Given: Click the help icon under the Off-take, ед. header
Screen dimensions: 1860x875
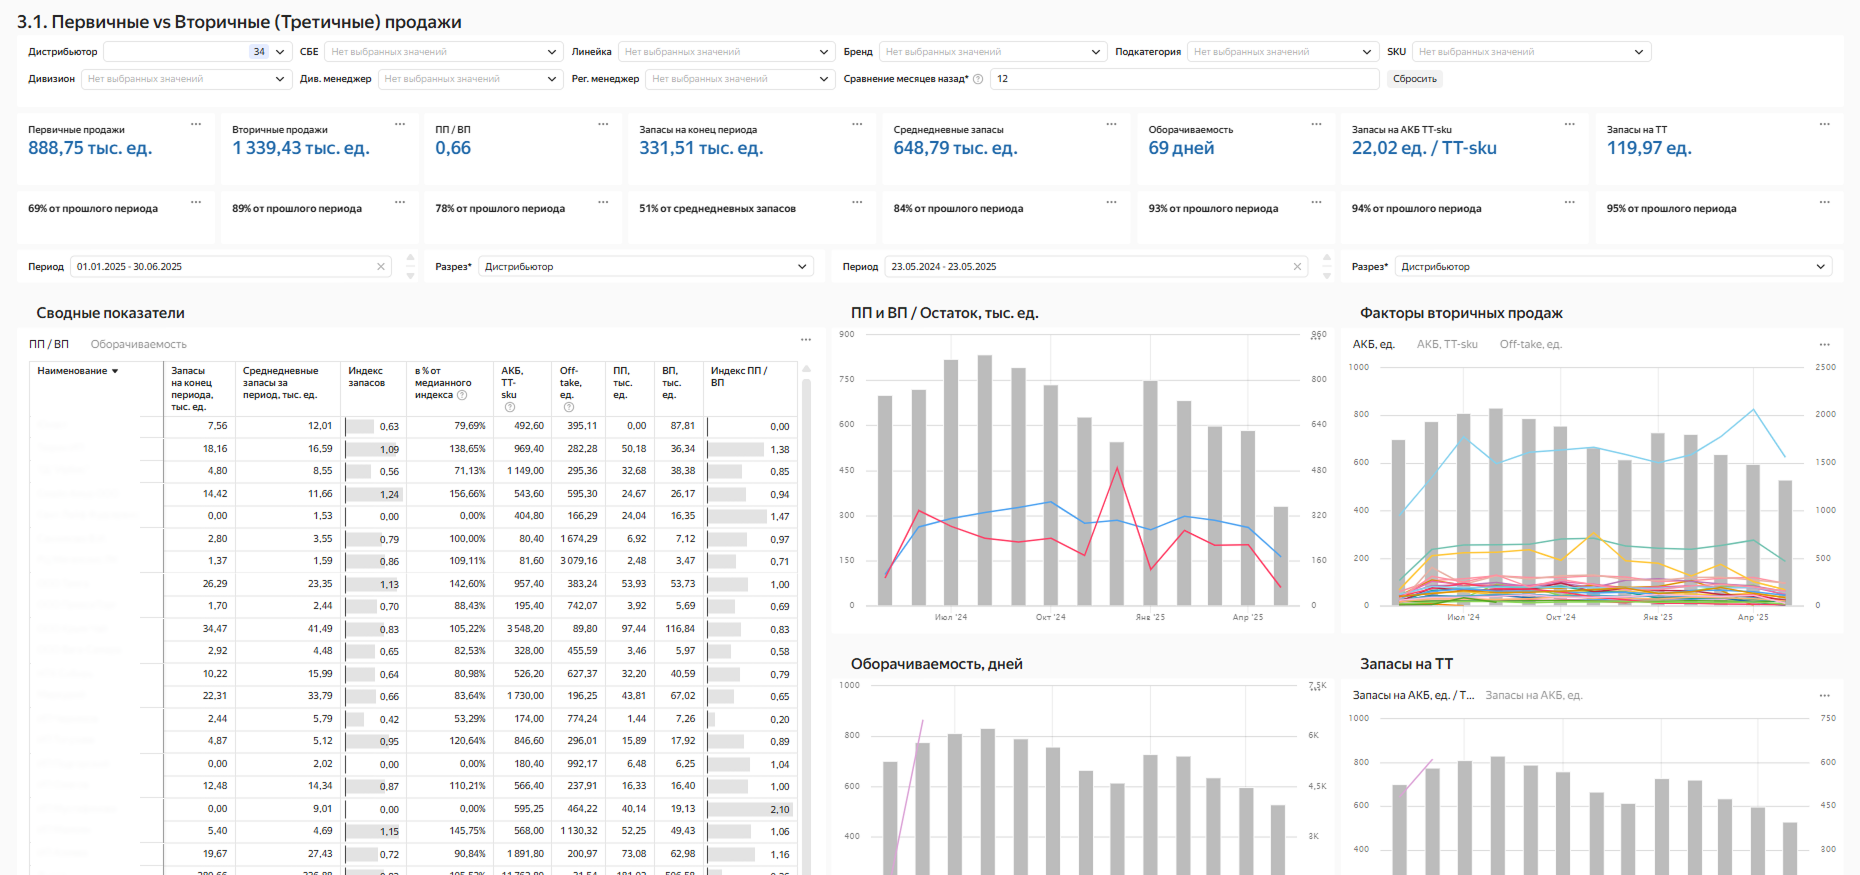Looking at the screenshot, I should click(568, 407).
